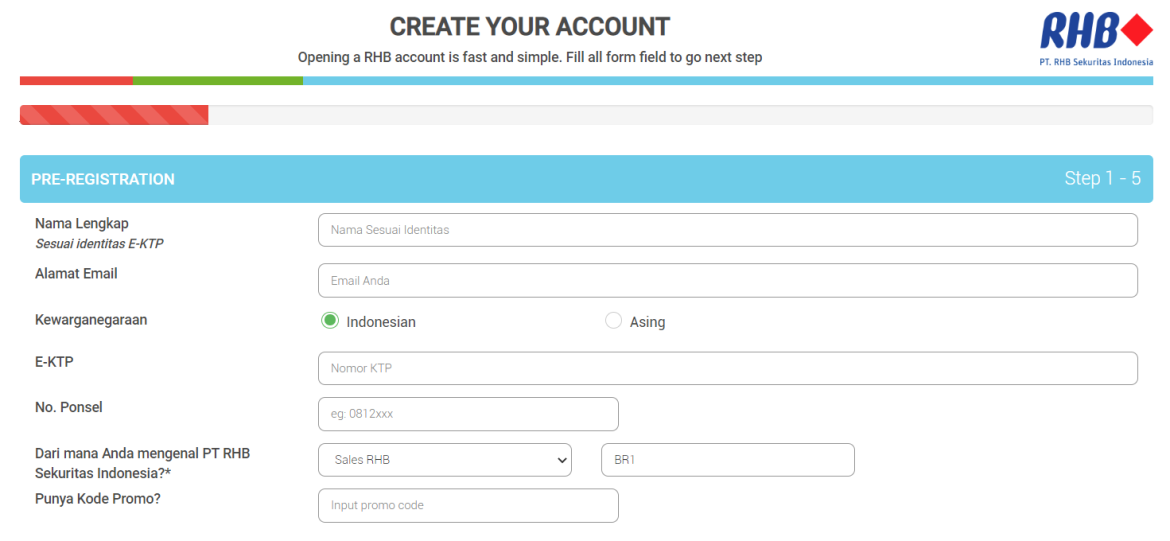Click the CREATE YOUR ACCOUNT heading
1170x541 pixels.
tap(530, 27)
